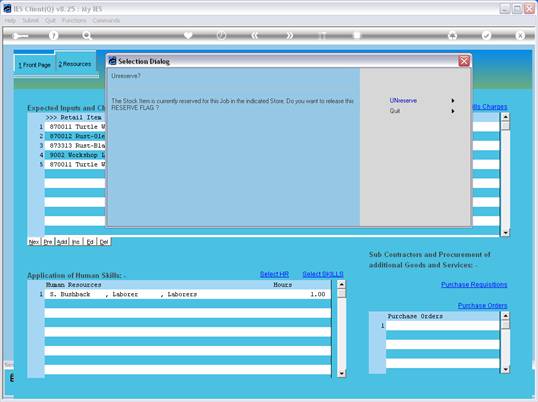
Task: Select row 4 '9002 Workshop L' item
Action: [x=75, y=155]
